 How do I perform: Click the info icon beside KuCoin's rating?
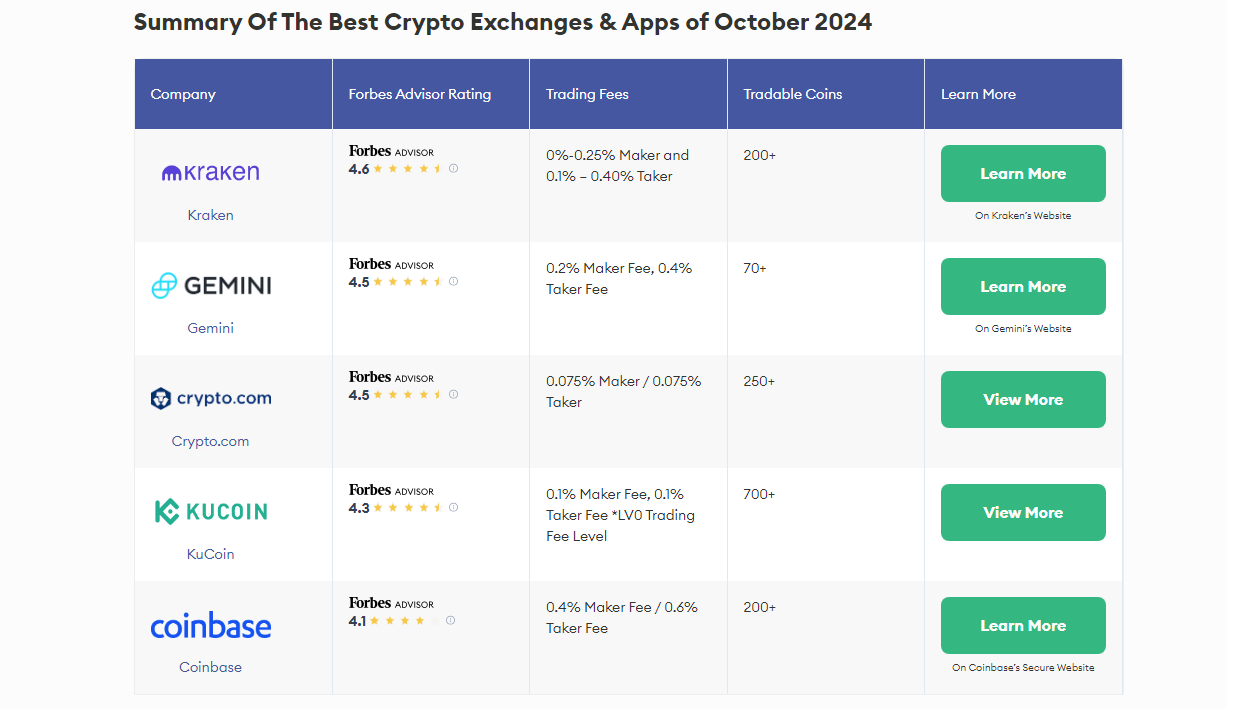pyautogui.click(x=453, y=507)
